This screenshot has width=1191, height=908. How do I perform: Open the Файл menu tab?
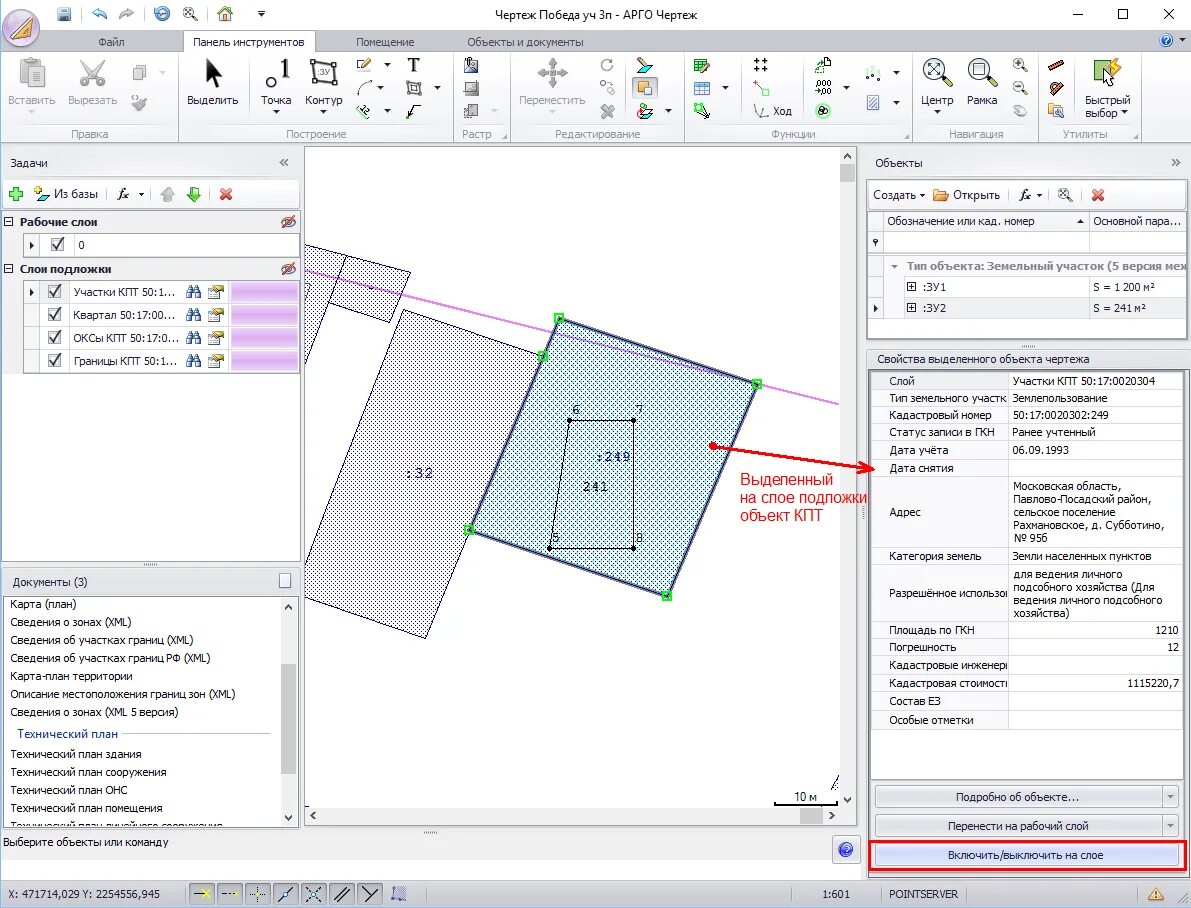111,42
